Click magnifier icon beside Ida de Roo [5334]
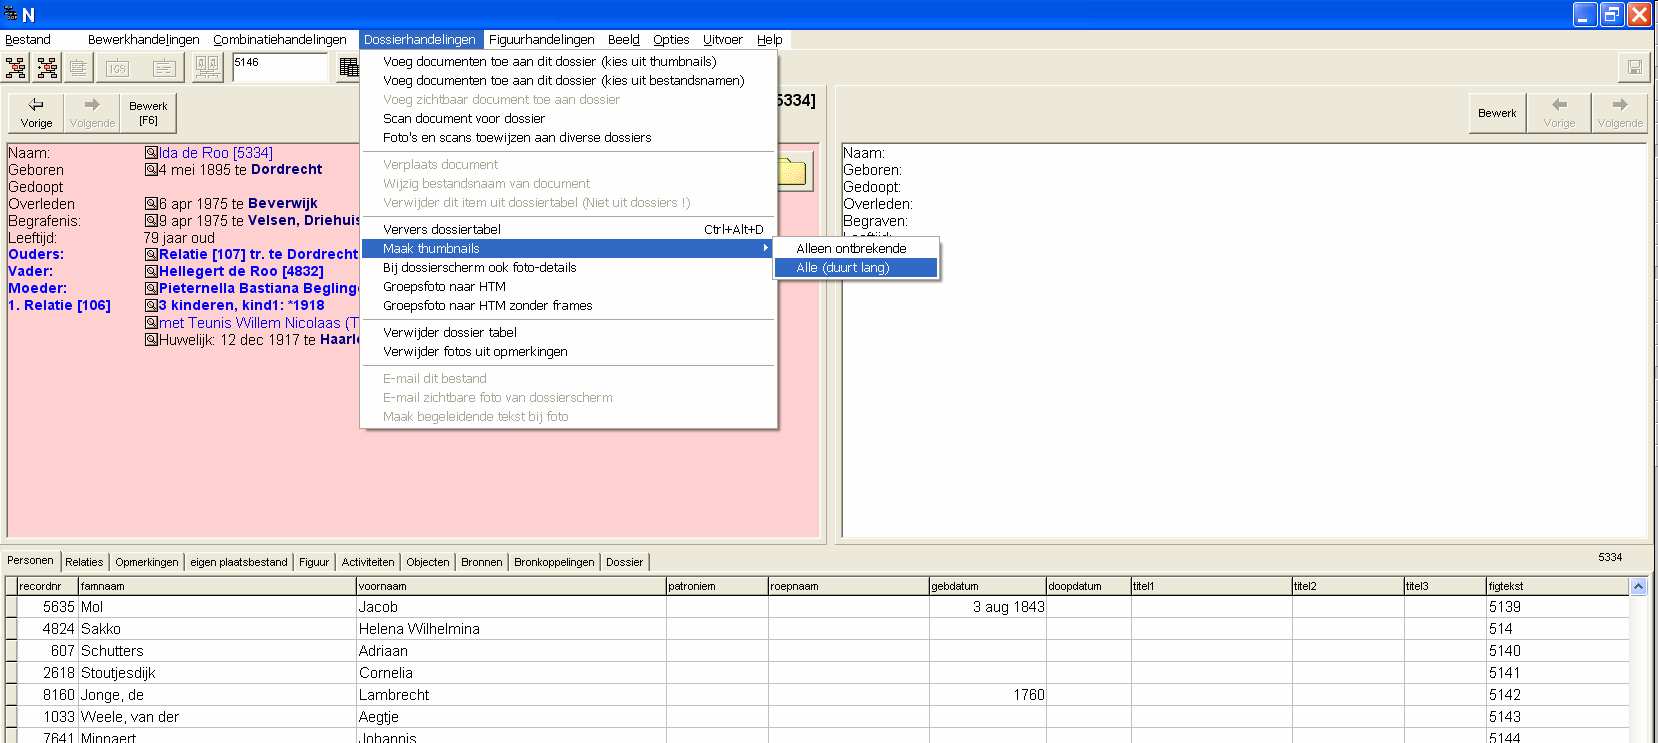The width and height of the screenshot is (1658, 743). [151, 153]
